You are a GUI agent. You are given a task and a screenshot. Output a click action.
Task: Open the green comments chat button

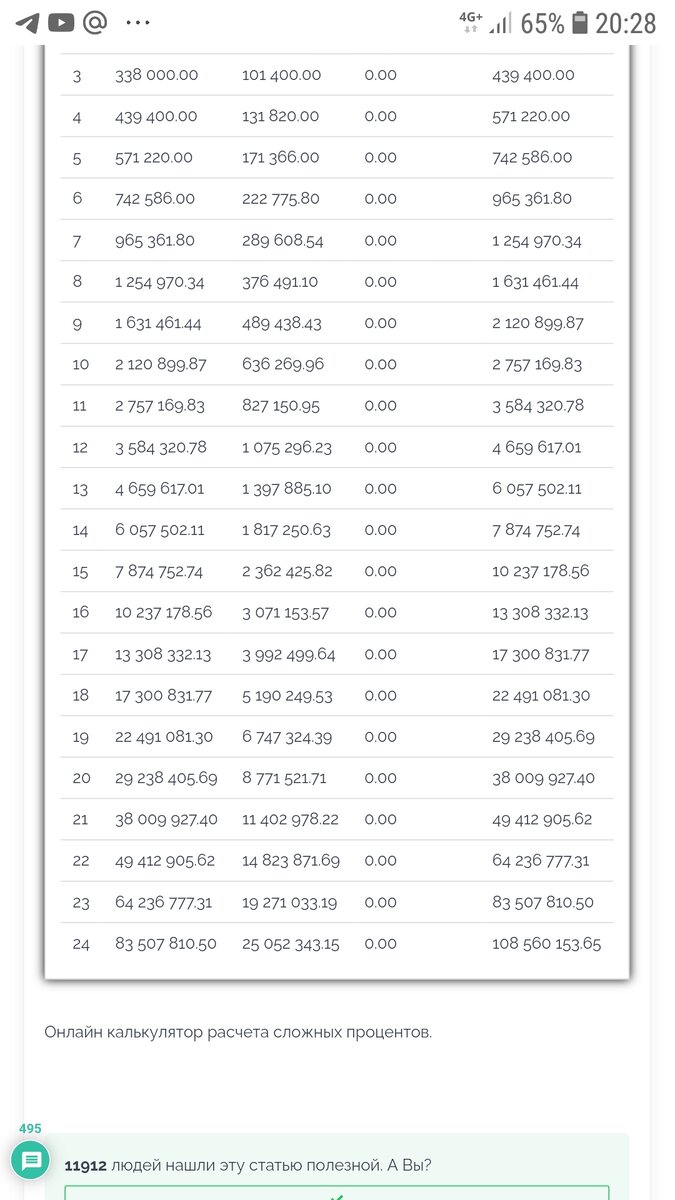[x=31, y=1161]
